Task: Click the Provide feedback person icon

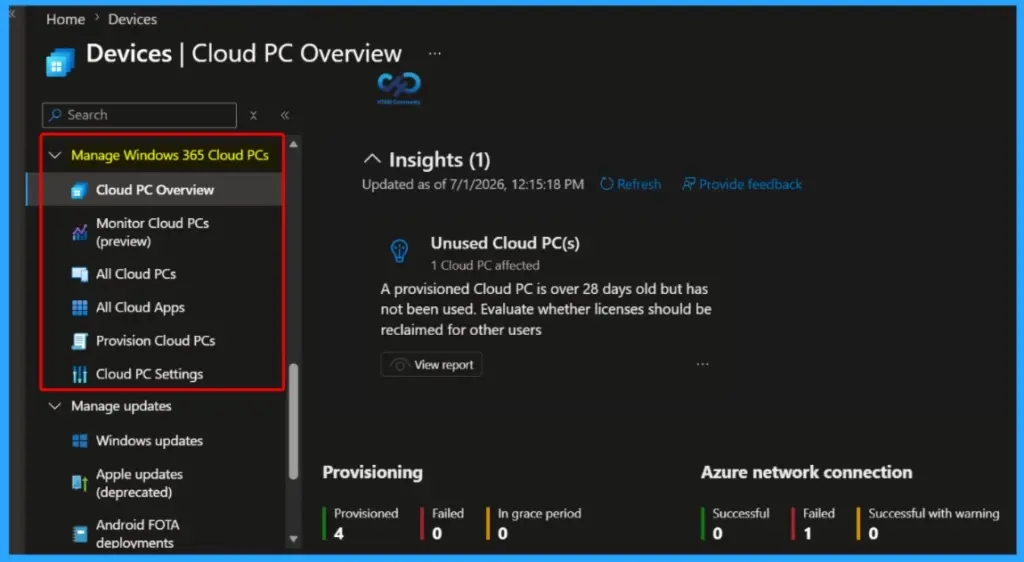Action: click(x=688, y=184)
